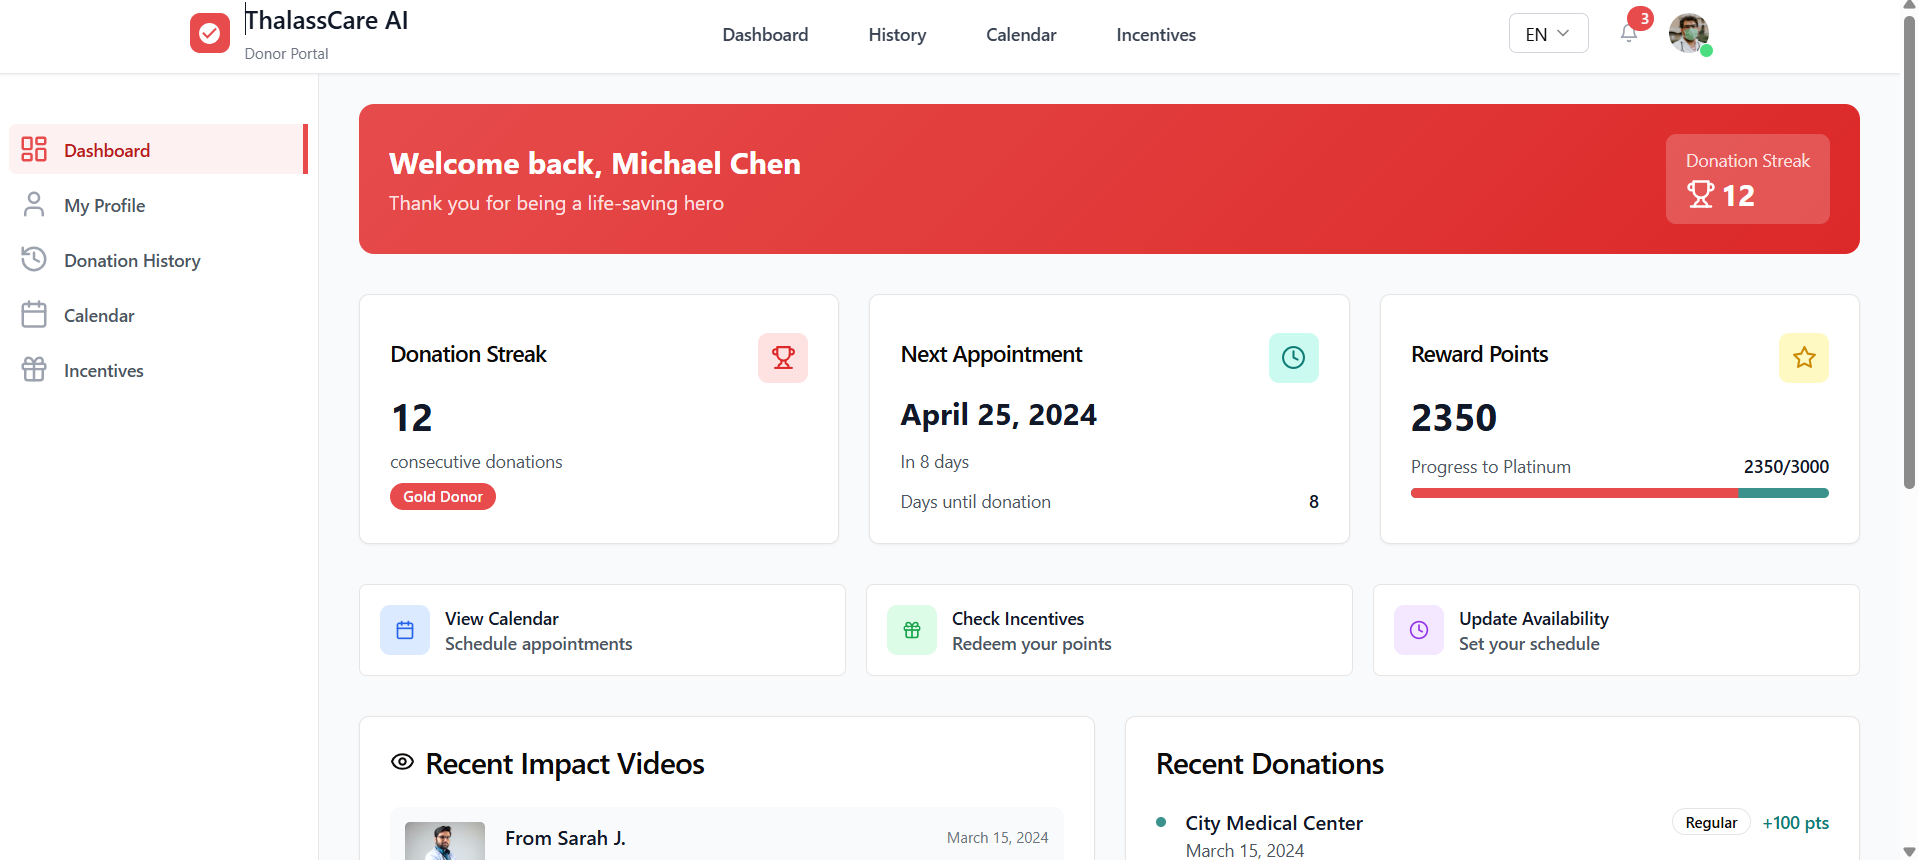The width and height of the screenshot is (1918, 860).
Task: Click the "Recent Donations" heading
Action: click(1270, 763)
